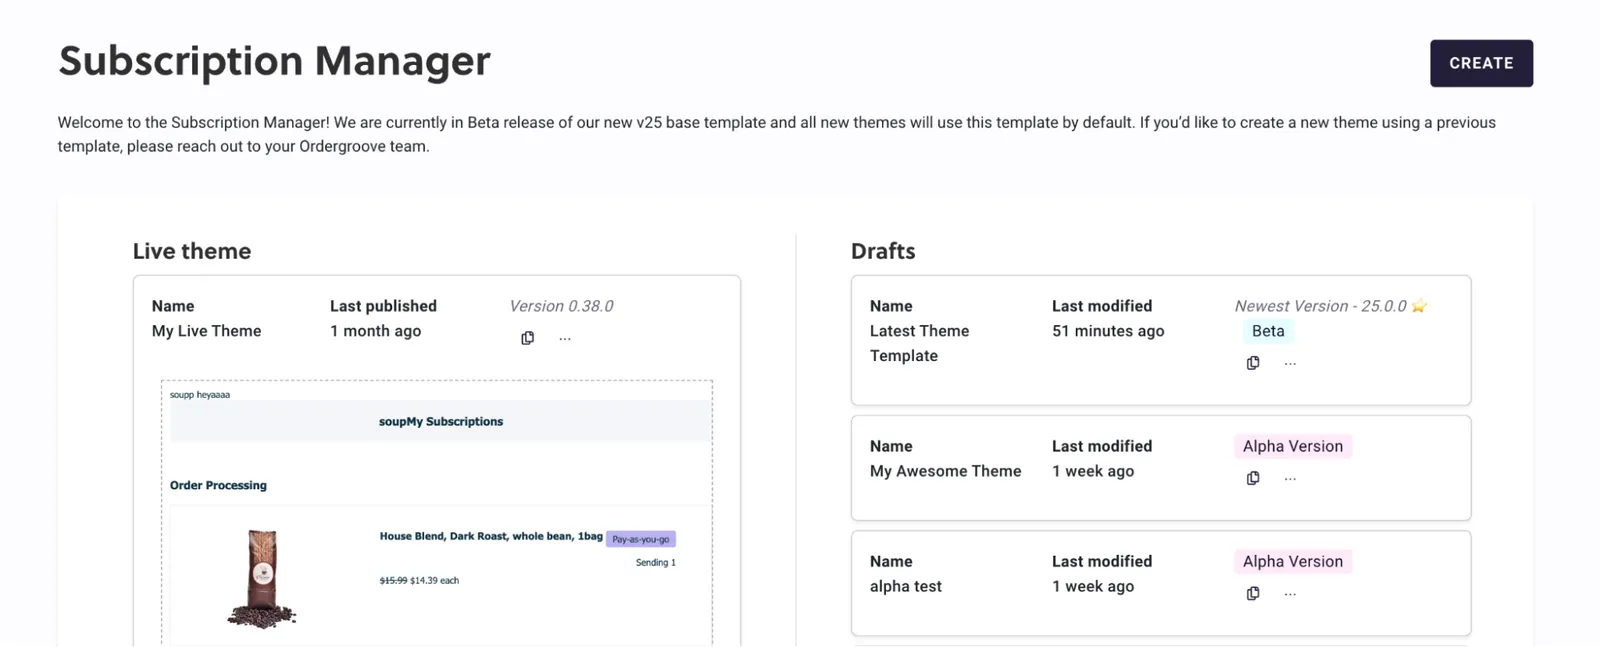Viewport: 1600px width, 647px height.
Task: Open more options for alpha test draft
Action: (x=1290, y=594)
